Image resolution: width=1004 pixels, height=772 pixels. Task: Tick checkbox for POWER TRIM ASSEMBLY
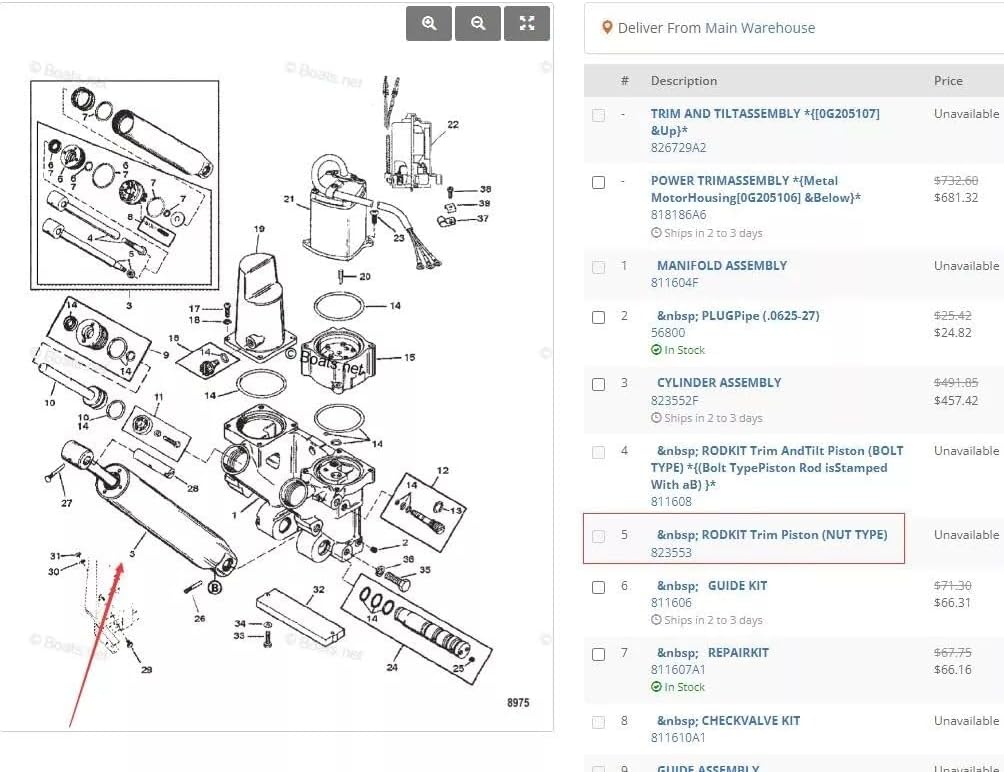pos(599,182)
